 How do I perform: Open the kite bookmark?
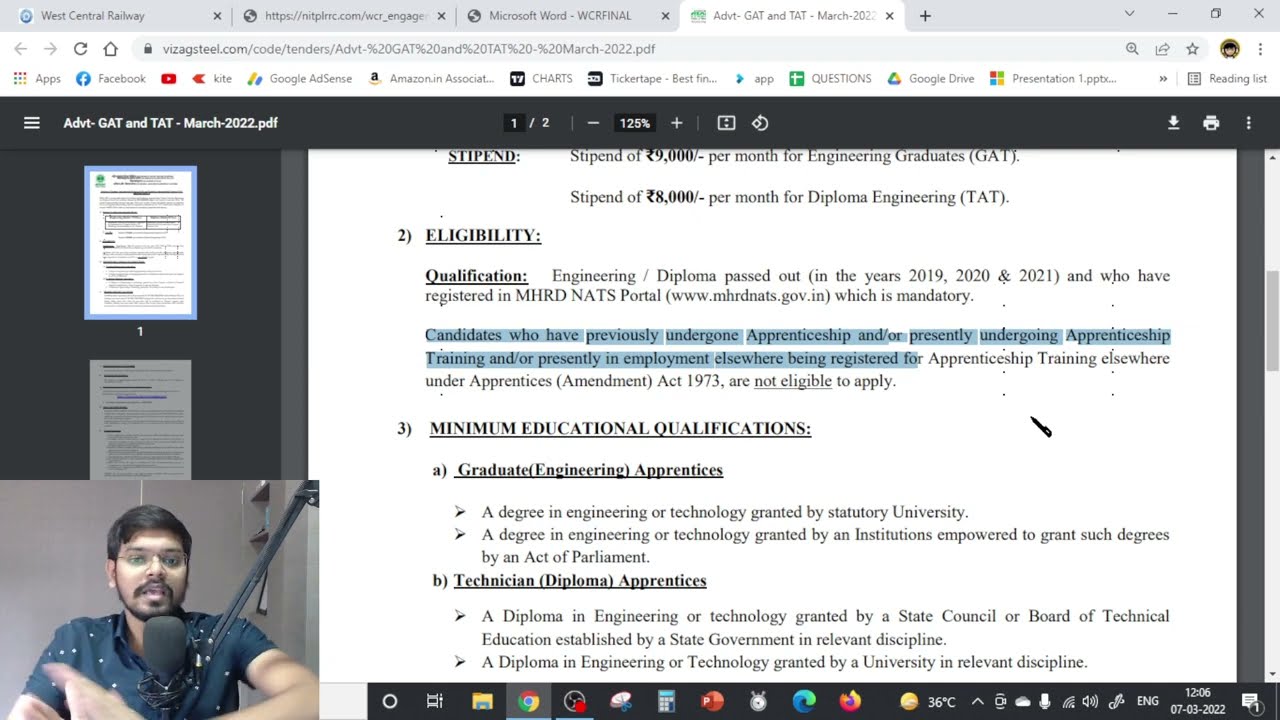pos(212,78)
